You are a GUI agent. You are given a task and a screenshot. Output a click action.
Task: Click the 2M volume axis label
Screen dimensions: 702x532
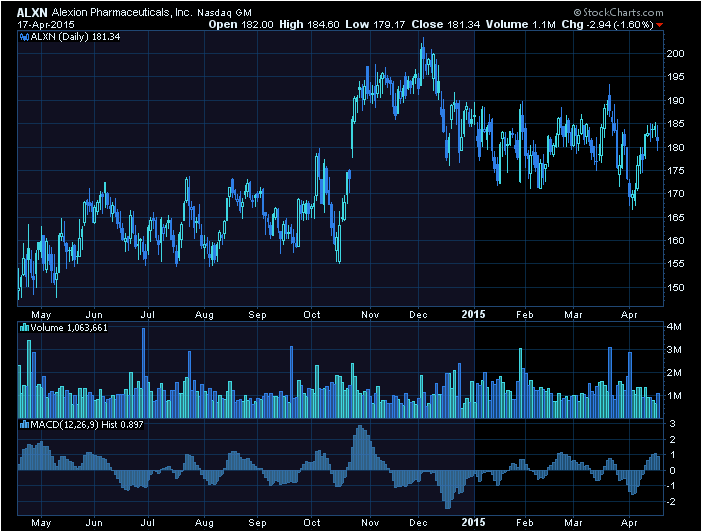click(674, 373)
